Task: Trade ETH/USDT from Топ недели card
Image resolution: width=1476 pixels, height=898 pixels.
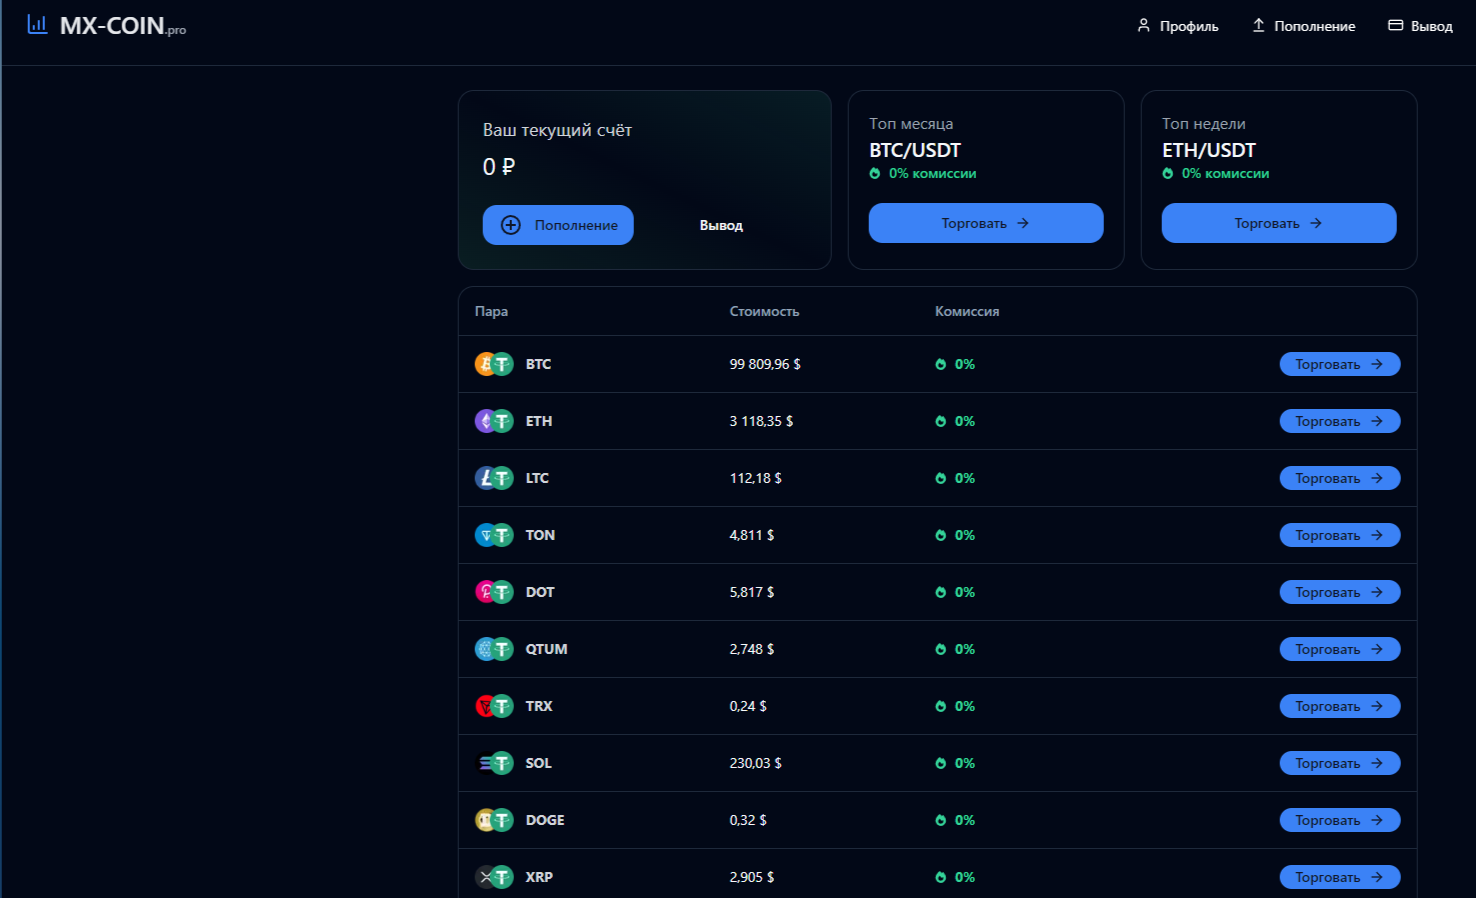Action: (x=1278, y=223)
